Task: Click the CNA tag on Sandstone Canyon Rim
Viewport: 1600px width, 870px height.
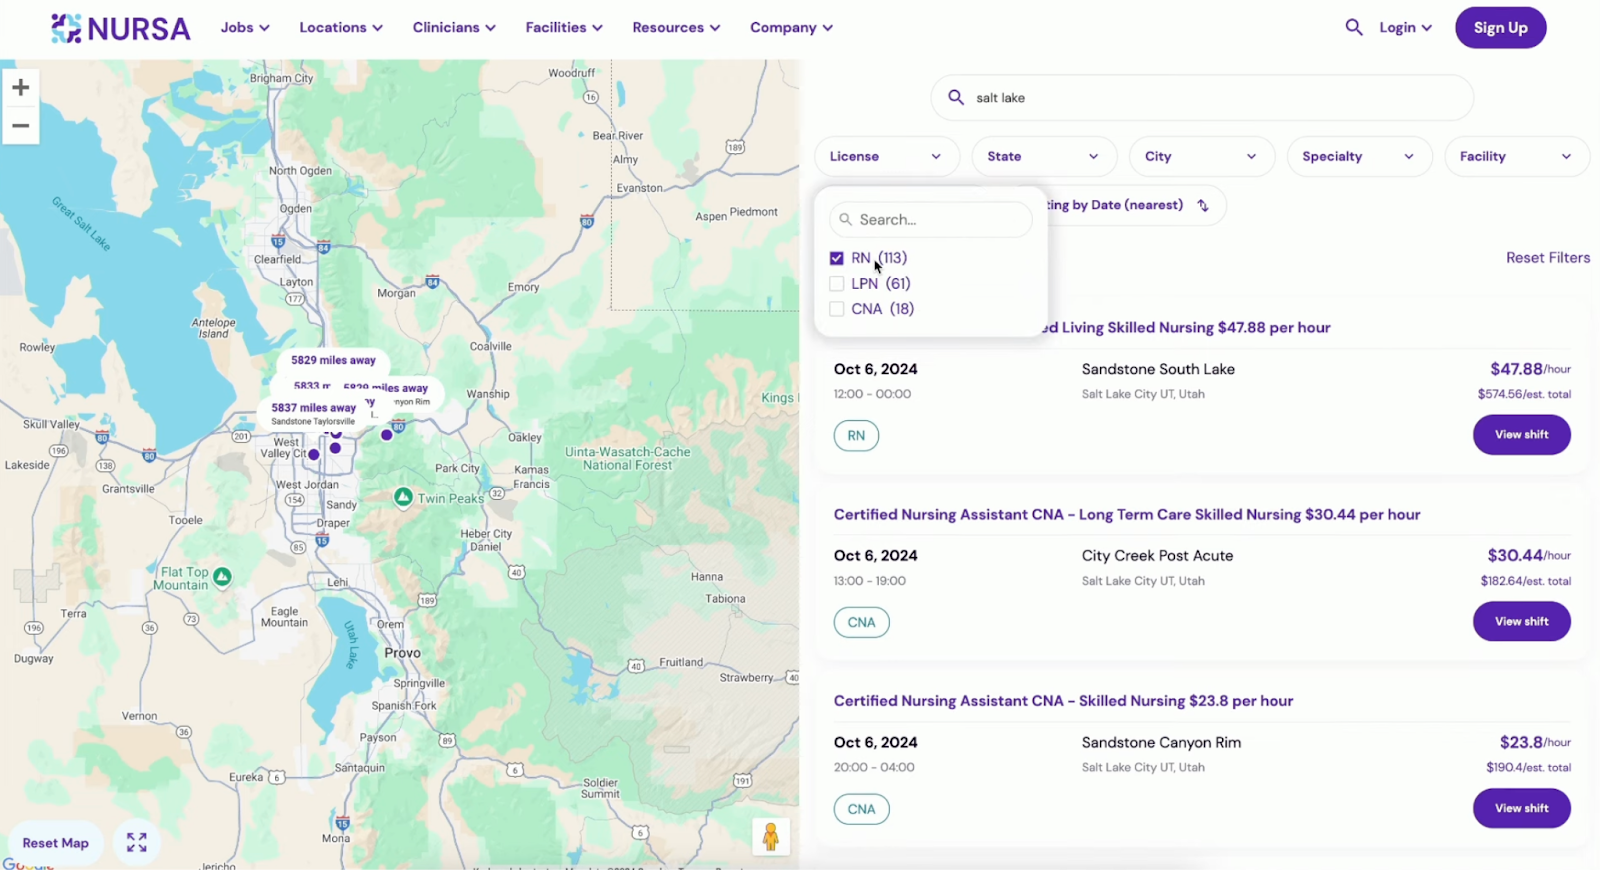Action: 861,809
